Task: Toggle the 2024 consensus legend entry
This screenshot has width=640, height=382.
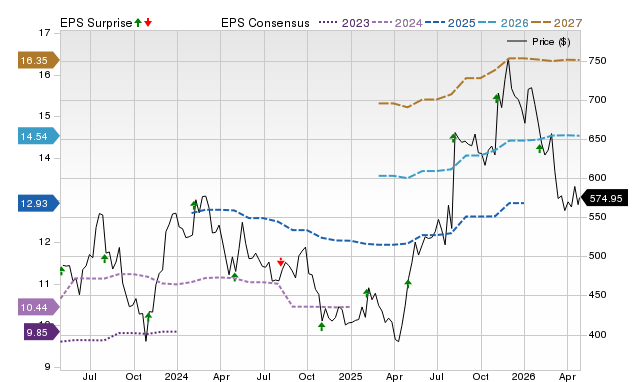Action: [397, 23]
